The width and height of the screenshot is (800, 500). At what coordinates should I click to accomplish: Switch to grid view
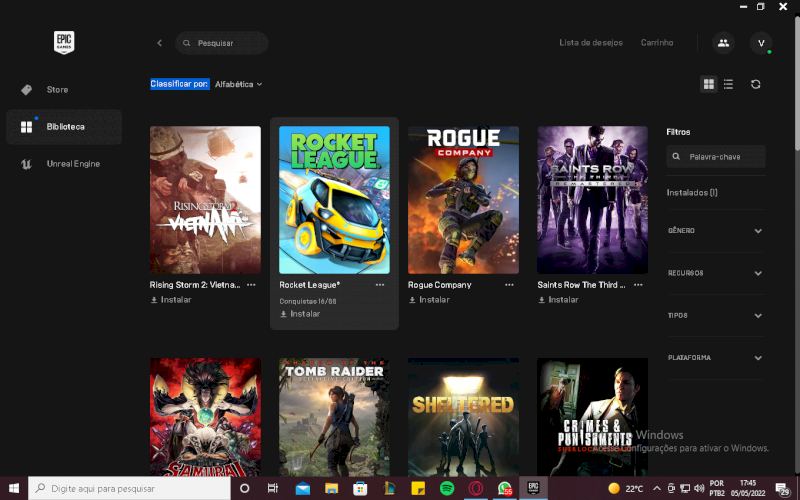[709, 84]
